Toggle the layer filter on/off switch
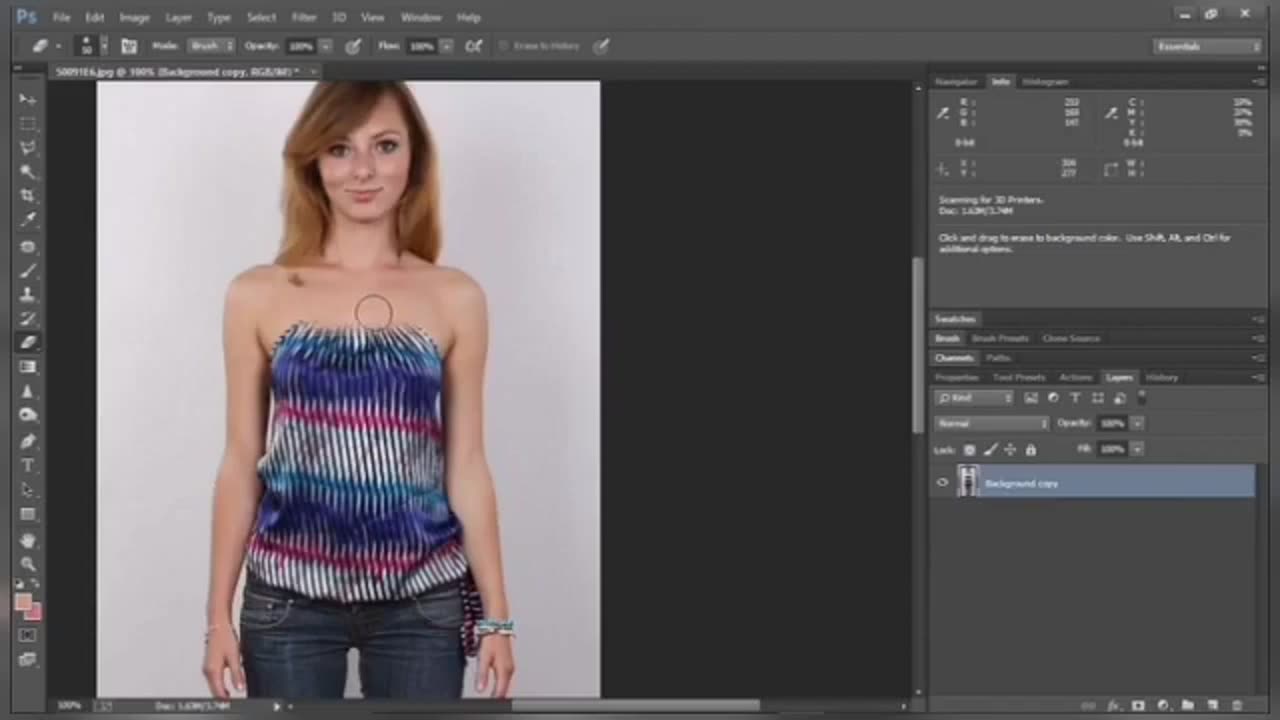 pyautogui.click(x=1142, y=397)
